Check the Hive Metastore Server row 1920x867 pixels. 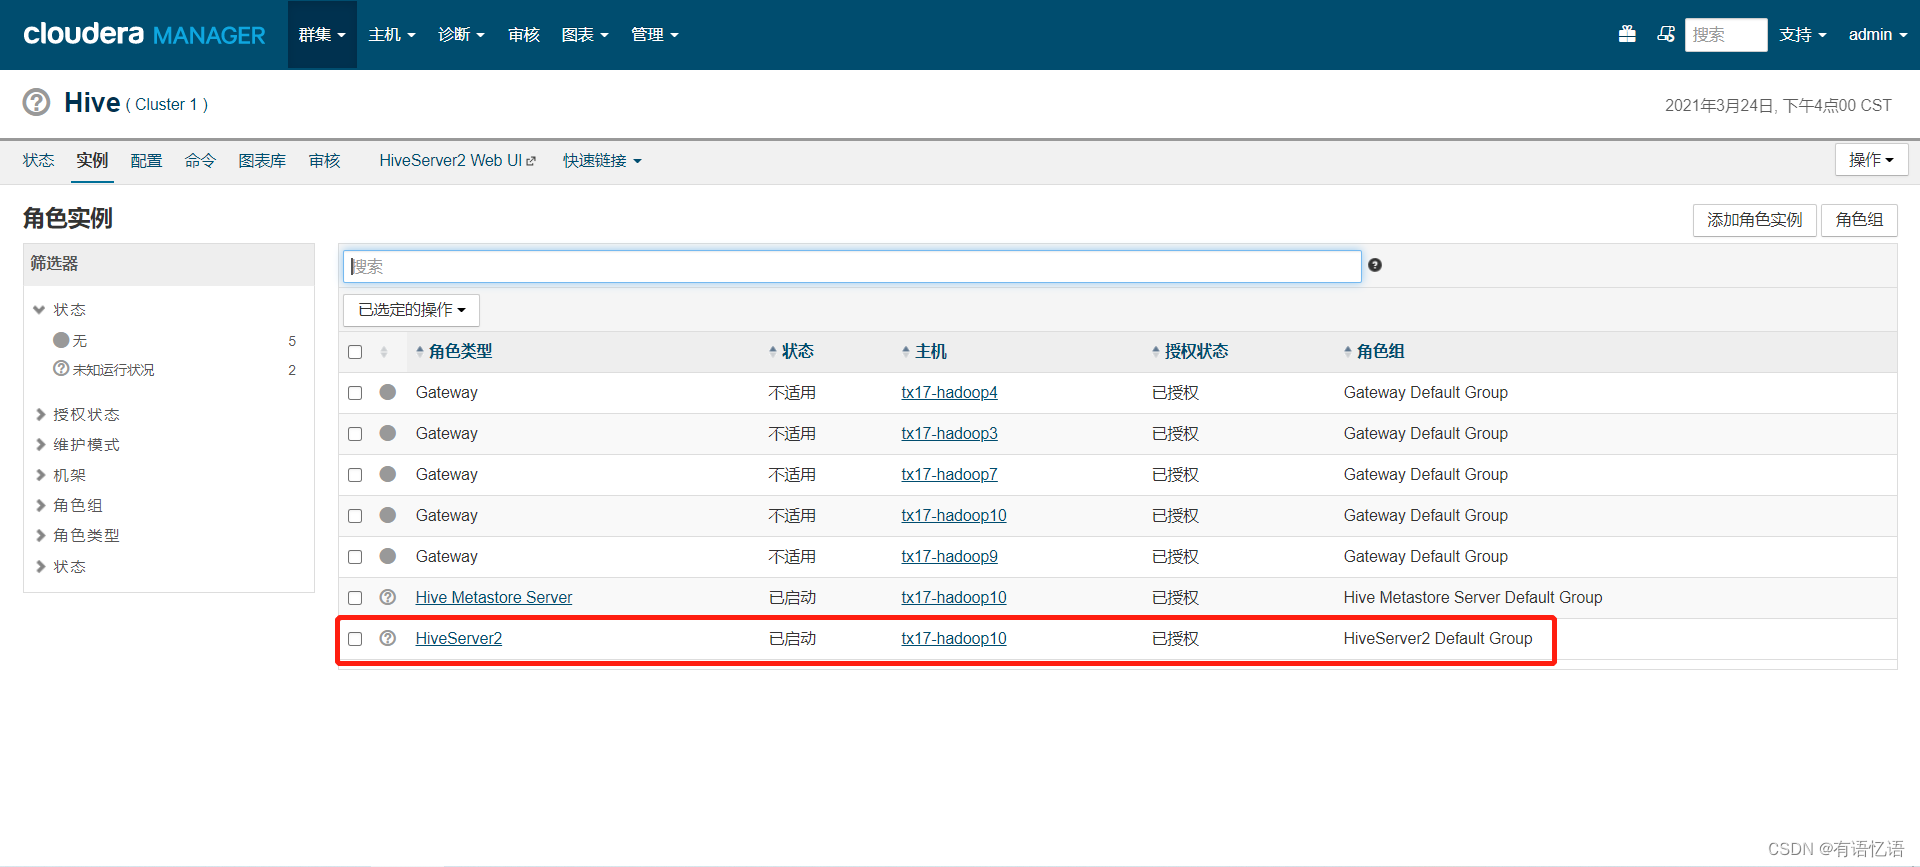[x=355, y=598]
